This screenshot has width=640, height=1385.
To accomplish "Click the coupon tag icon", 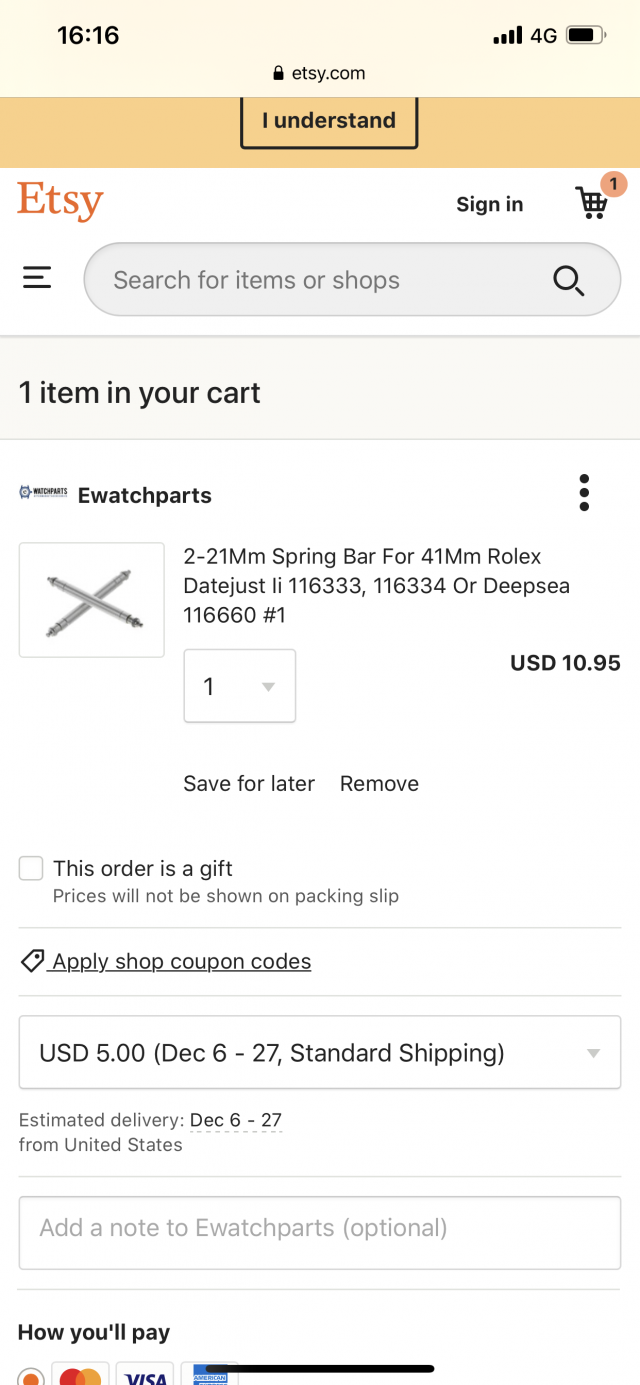I will point(32,961).
